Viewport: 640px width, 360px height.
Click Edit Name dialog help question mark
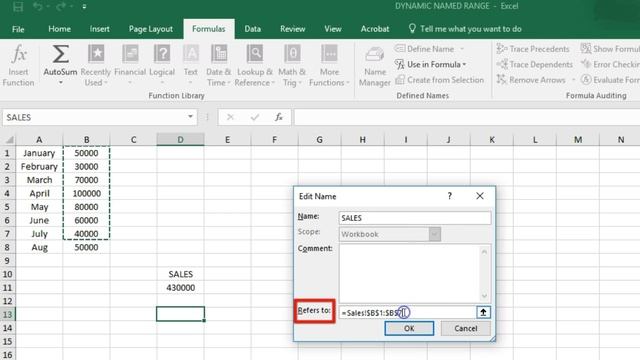click(449, 196)
